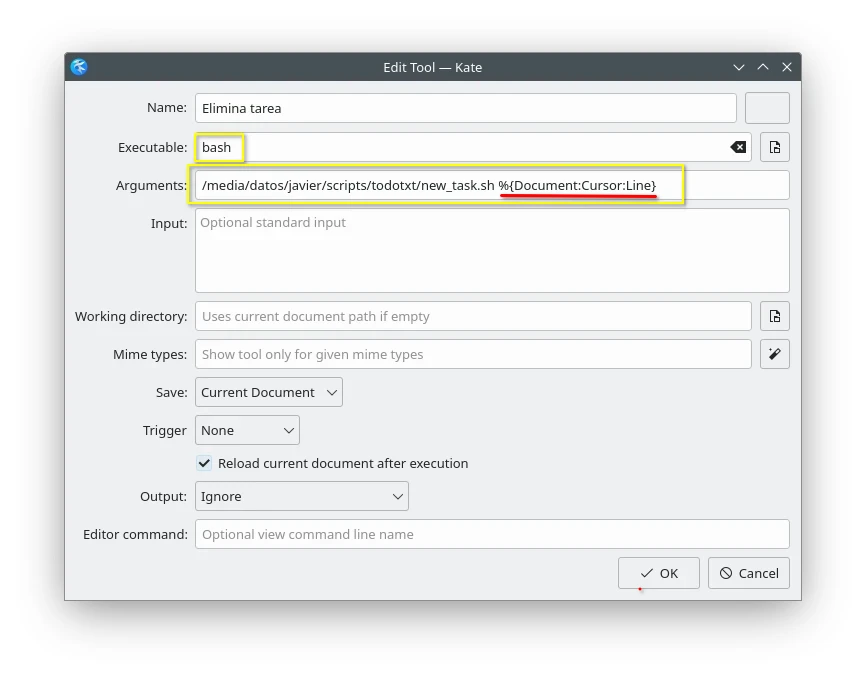The width and height of the screenshot is (866, 677).
Task: Clear the Executable field with backspace icon
Action: point(738,147)
